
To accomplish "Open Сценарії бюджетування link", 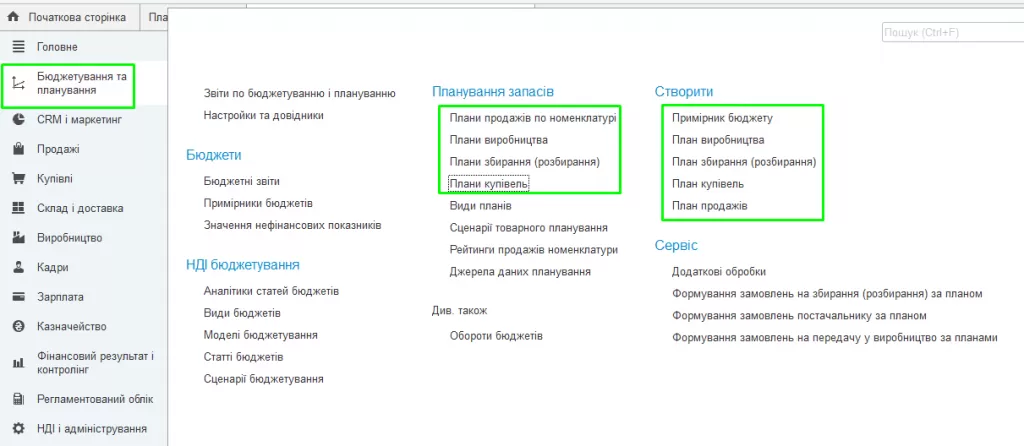I will coord(263,379).
